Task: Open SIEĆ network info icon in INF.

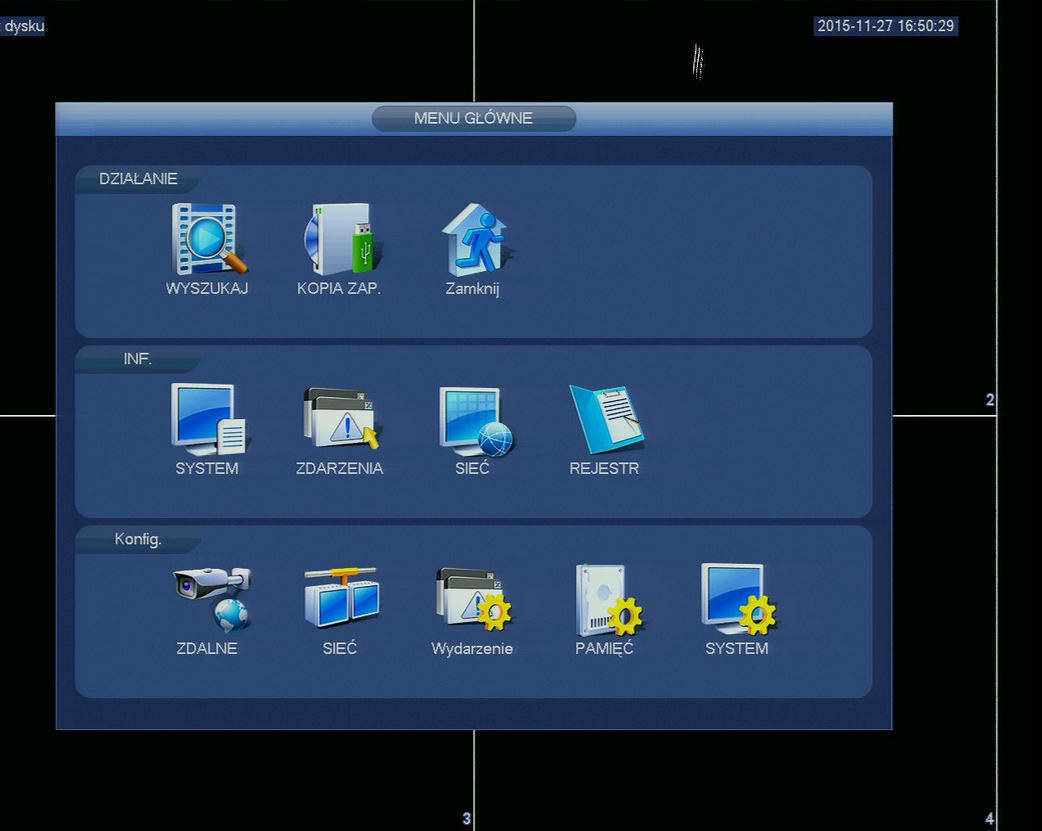Action: pyautogui.click(x=473, y=420)
